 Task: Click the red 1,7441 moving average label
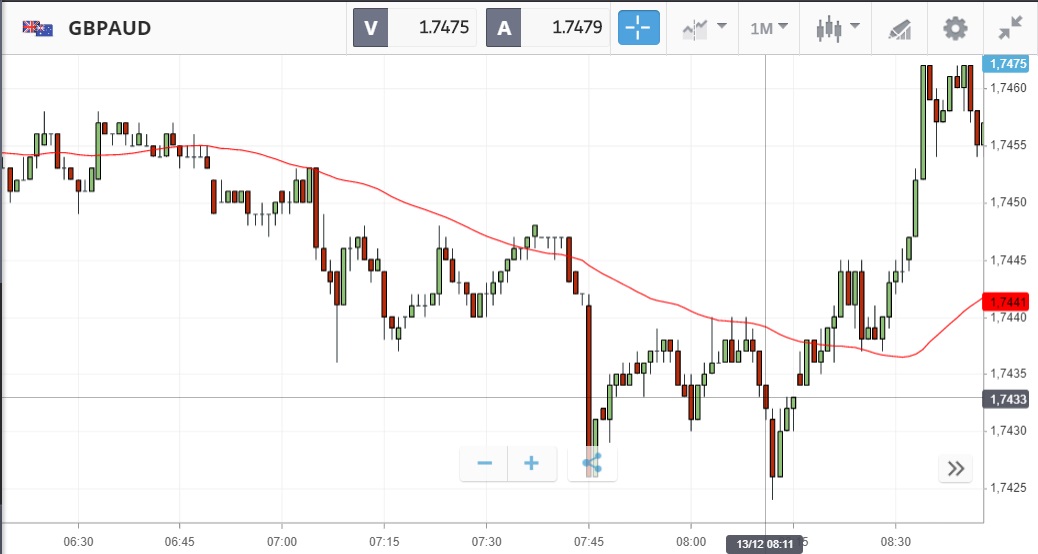[1008, 301]
